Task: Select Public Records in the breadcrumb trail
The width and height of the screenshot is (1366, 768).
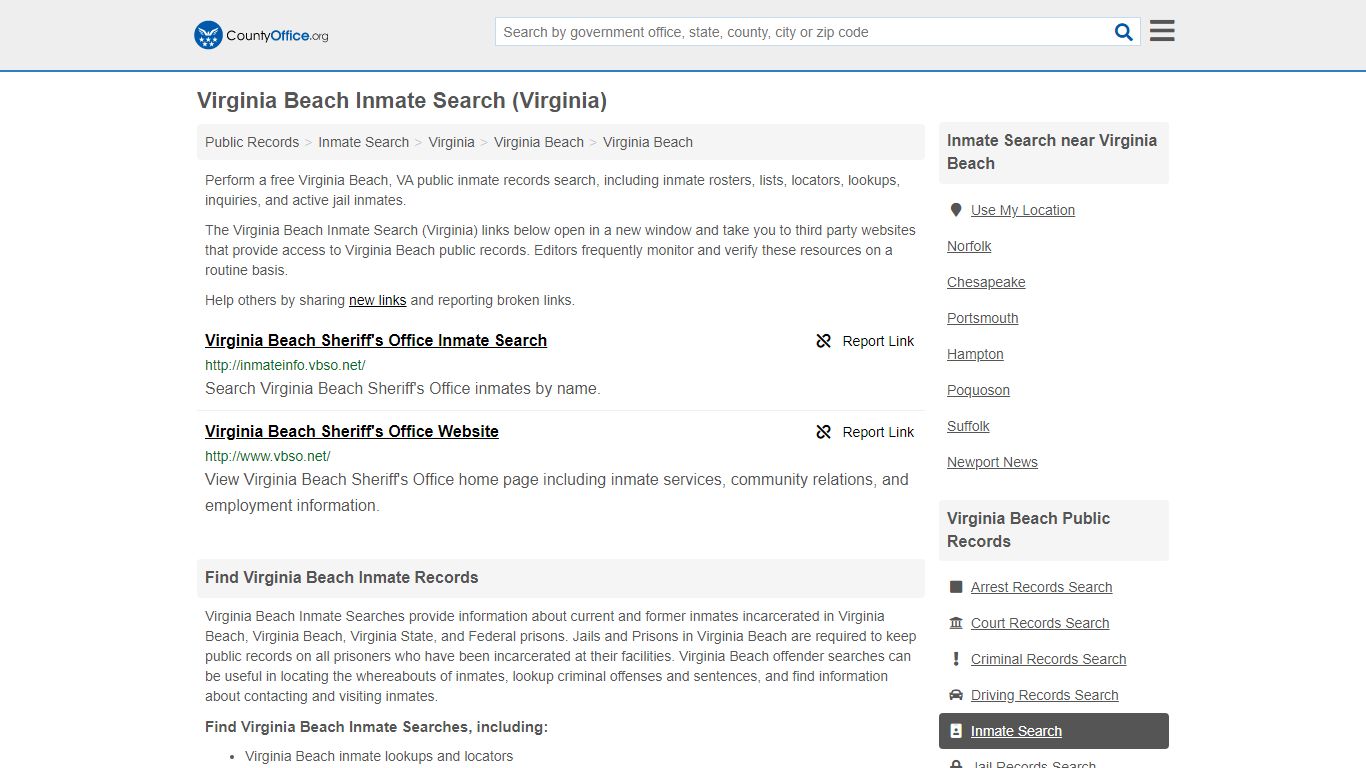Action: (251, 142)
